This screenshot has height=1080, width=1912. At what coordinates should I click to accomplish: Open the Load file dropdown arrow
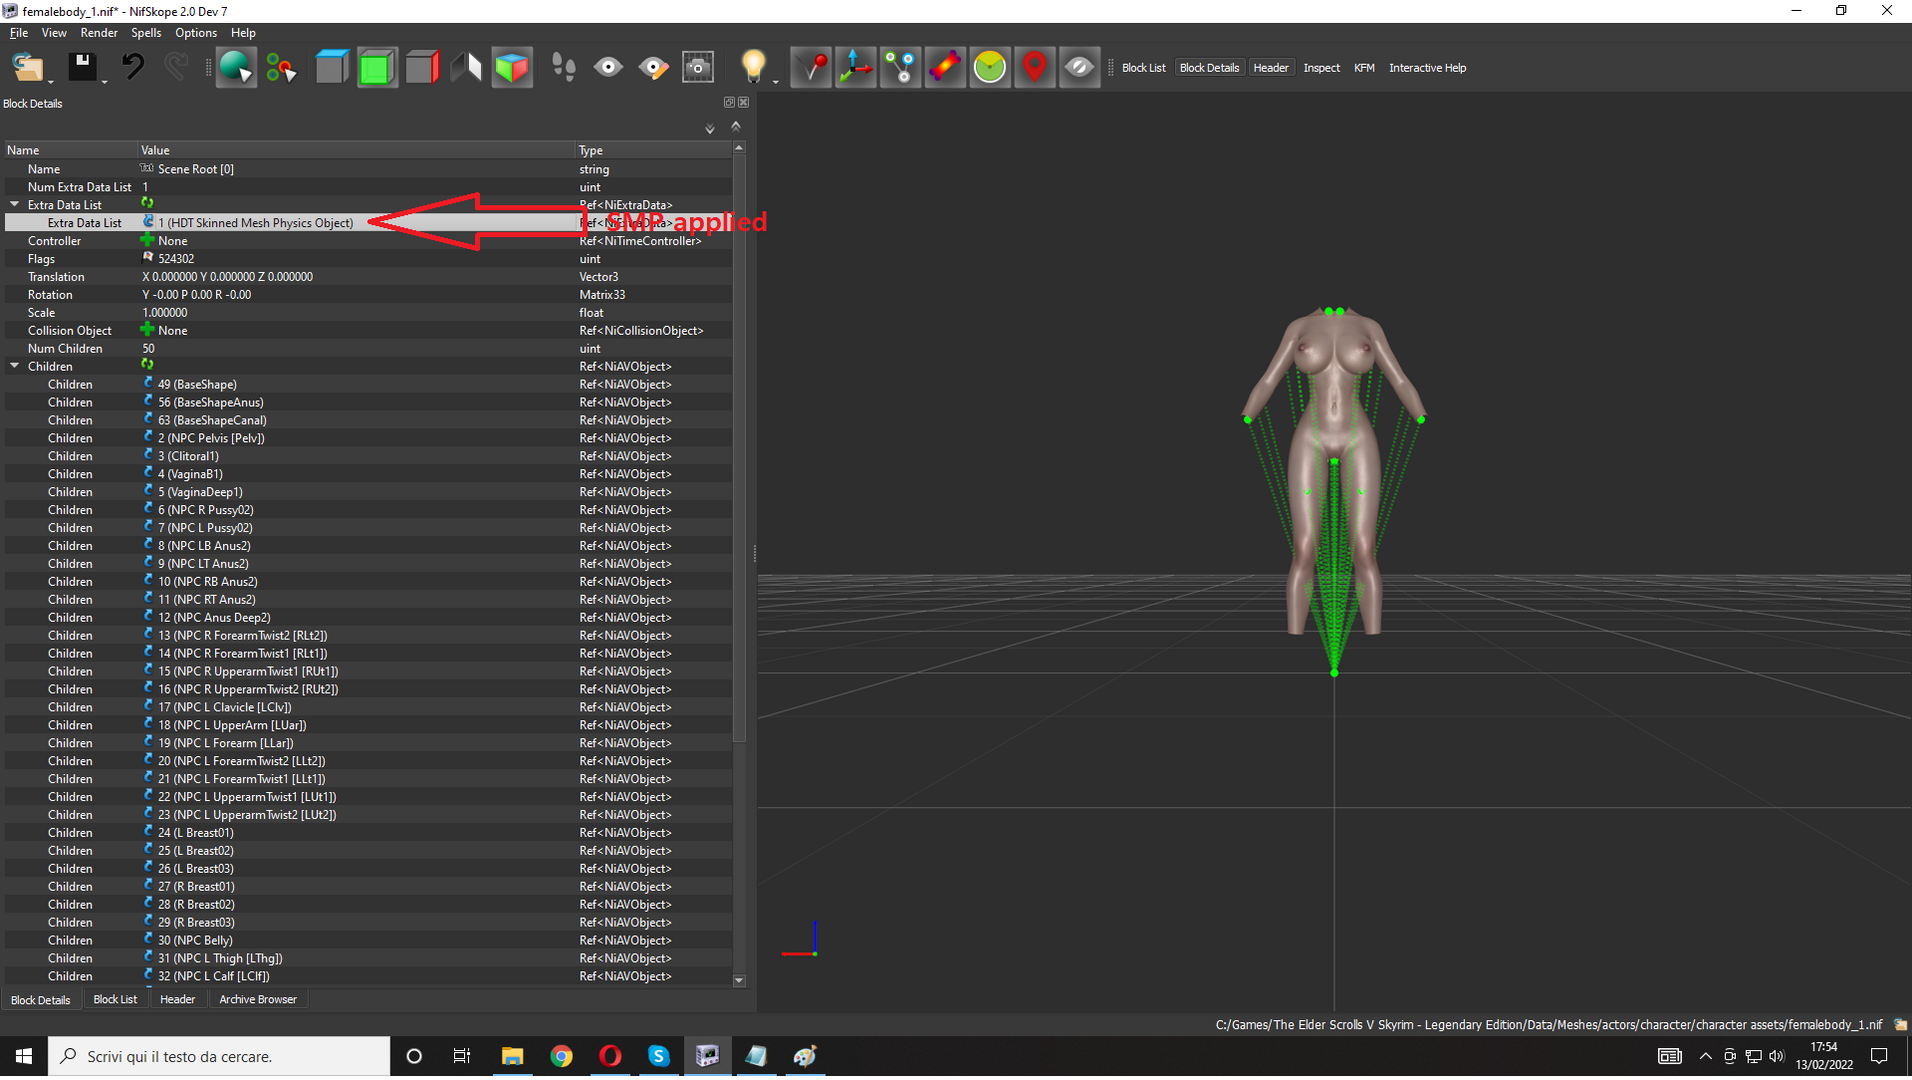[51, 80]
